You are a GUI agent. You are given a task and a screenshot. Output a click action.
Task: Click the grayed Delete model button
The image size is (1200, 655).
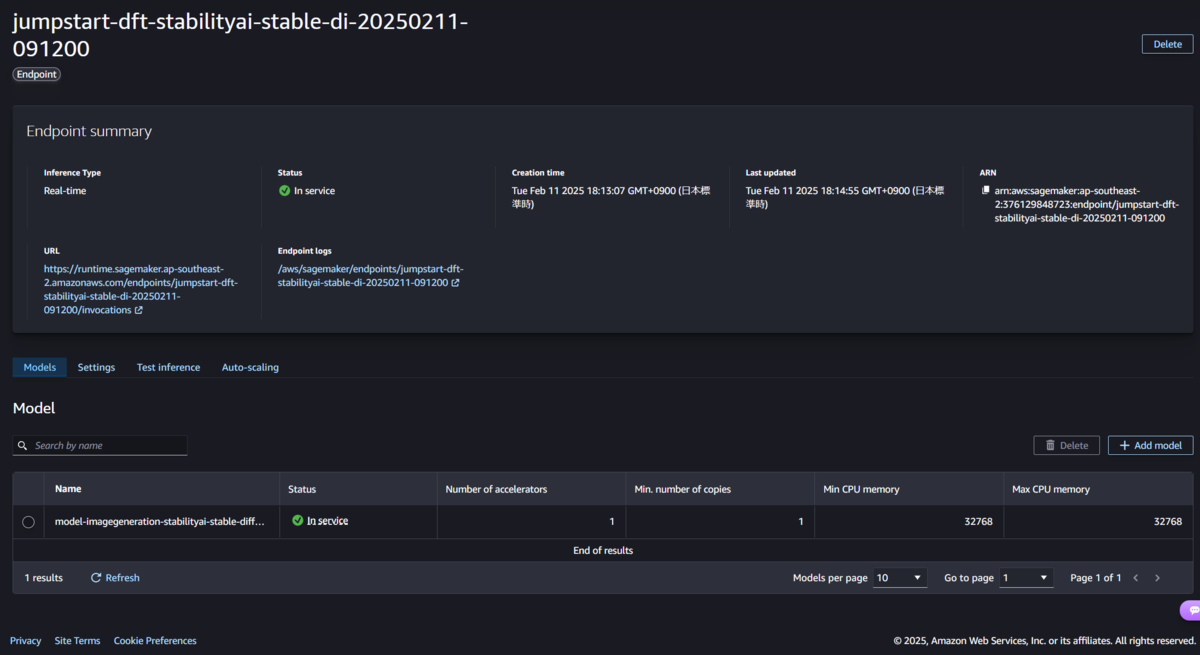[x=1066, y=445]
